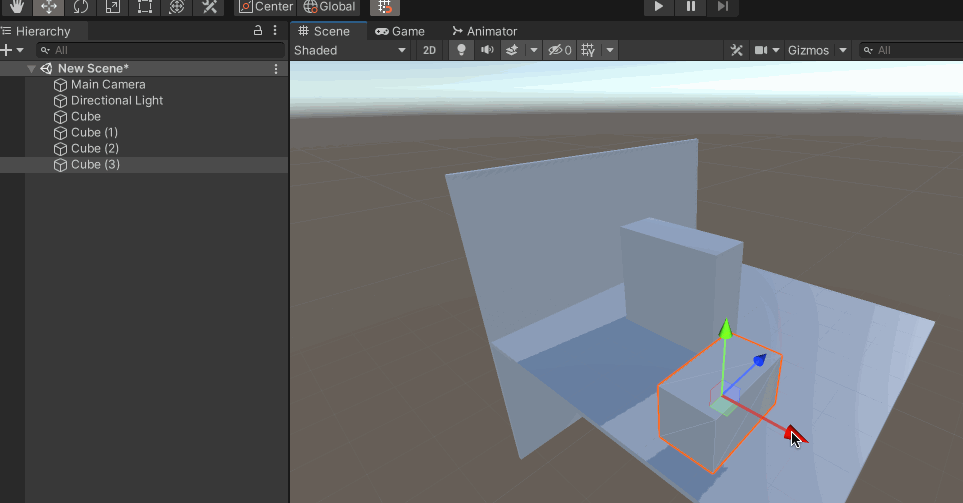Open the Gizmos dropdown arrow
963x503 pixels.
point(843,50)
